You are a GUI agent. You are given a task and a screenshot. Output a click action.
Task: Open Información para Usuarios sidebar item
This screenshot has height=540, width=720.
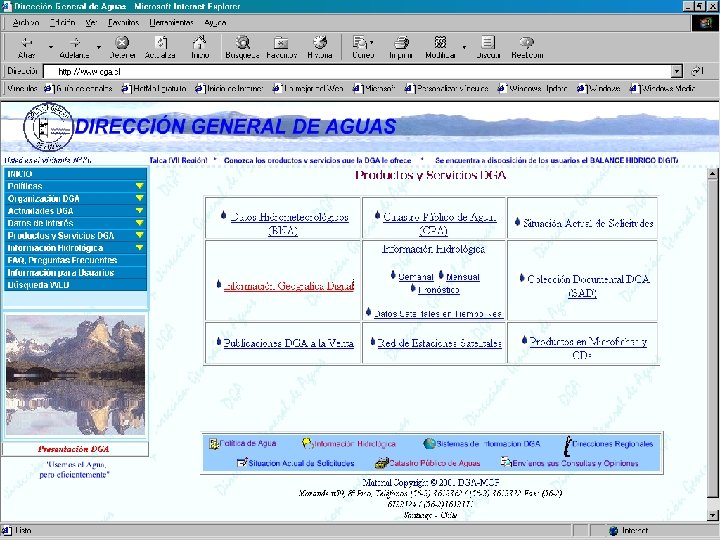[x=75, y=273]
